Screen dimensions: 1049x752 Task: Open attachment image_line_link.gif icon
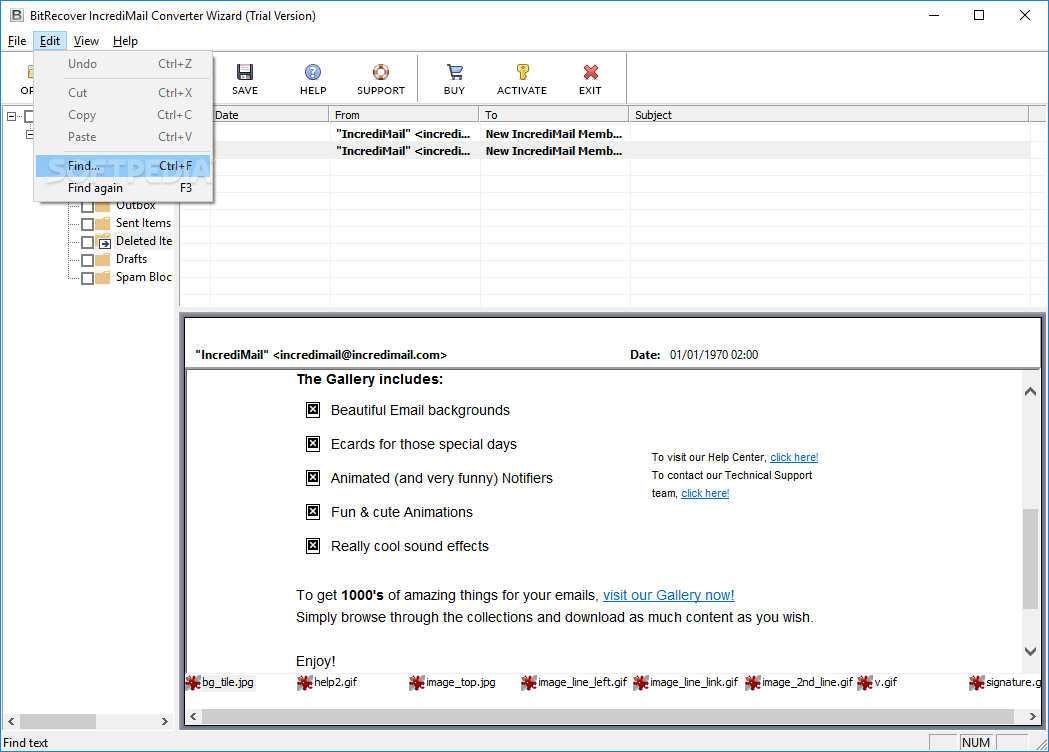[x=641, y=682]
